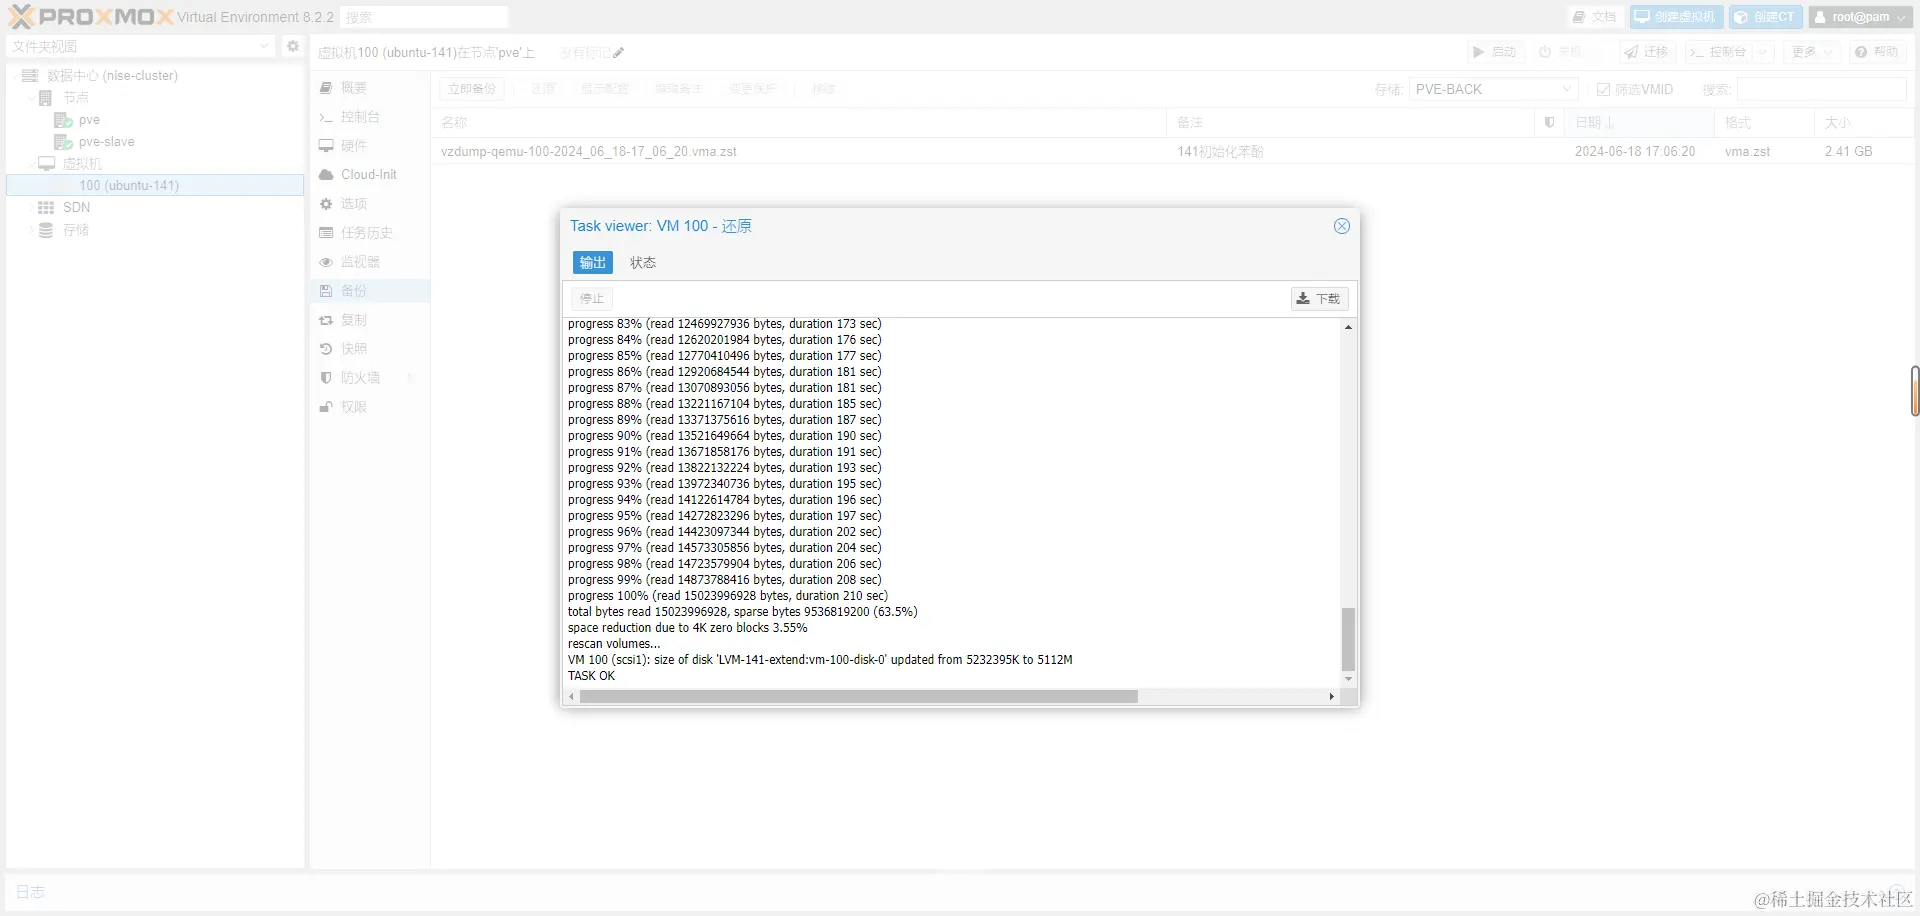Image resolution: width=1920 pixels, height=916 pixels.
Task: Select 100 (ubuntu-141) in tree
Action: click(155, 186)
